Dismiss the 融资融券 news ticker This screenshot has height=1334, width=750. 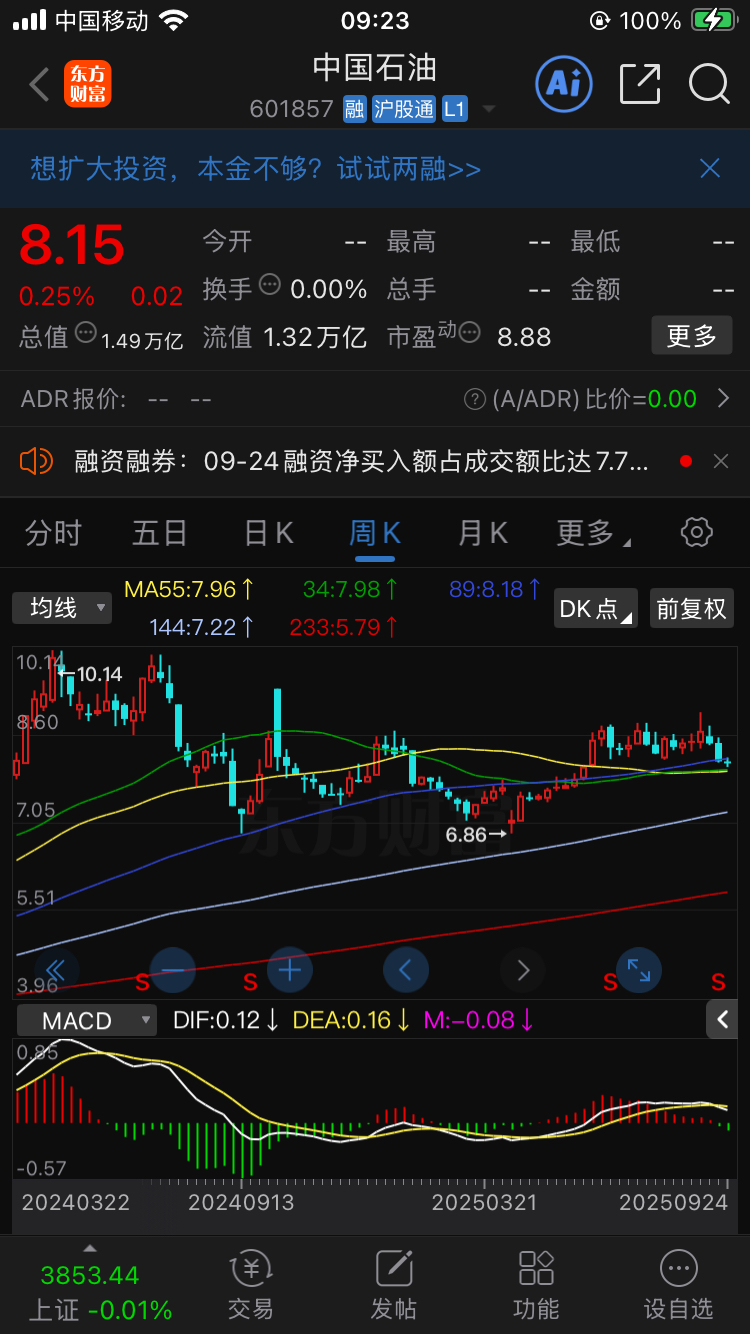(721, 461)
